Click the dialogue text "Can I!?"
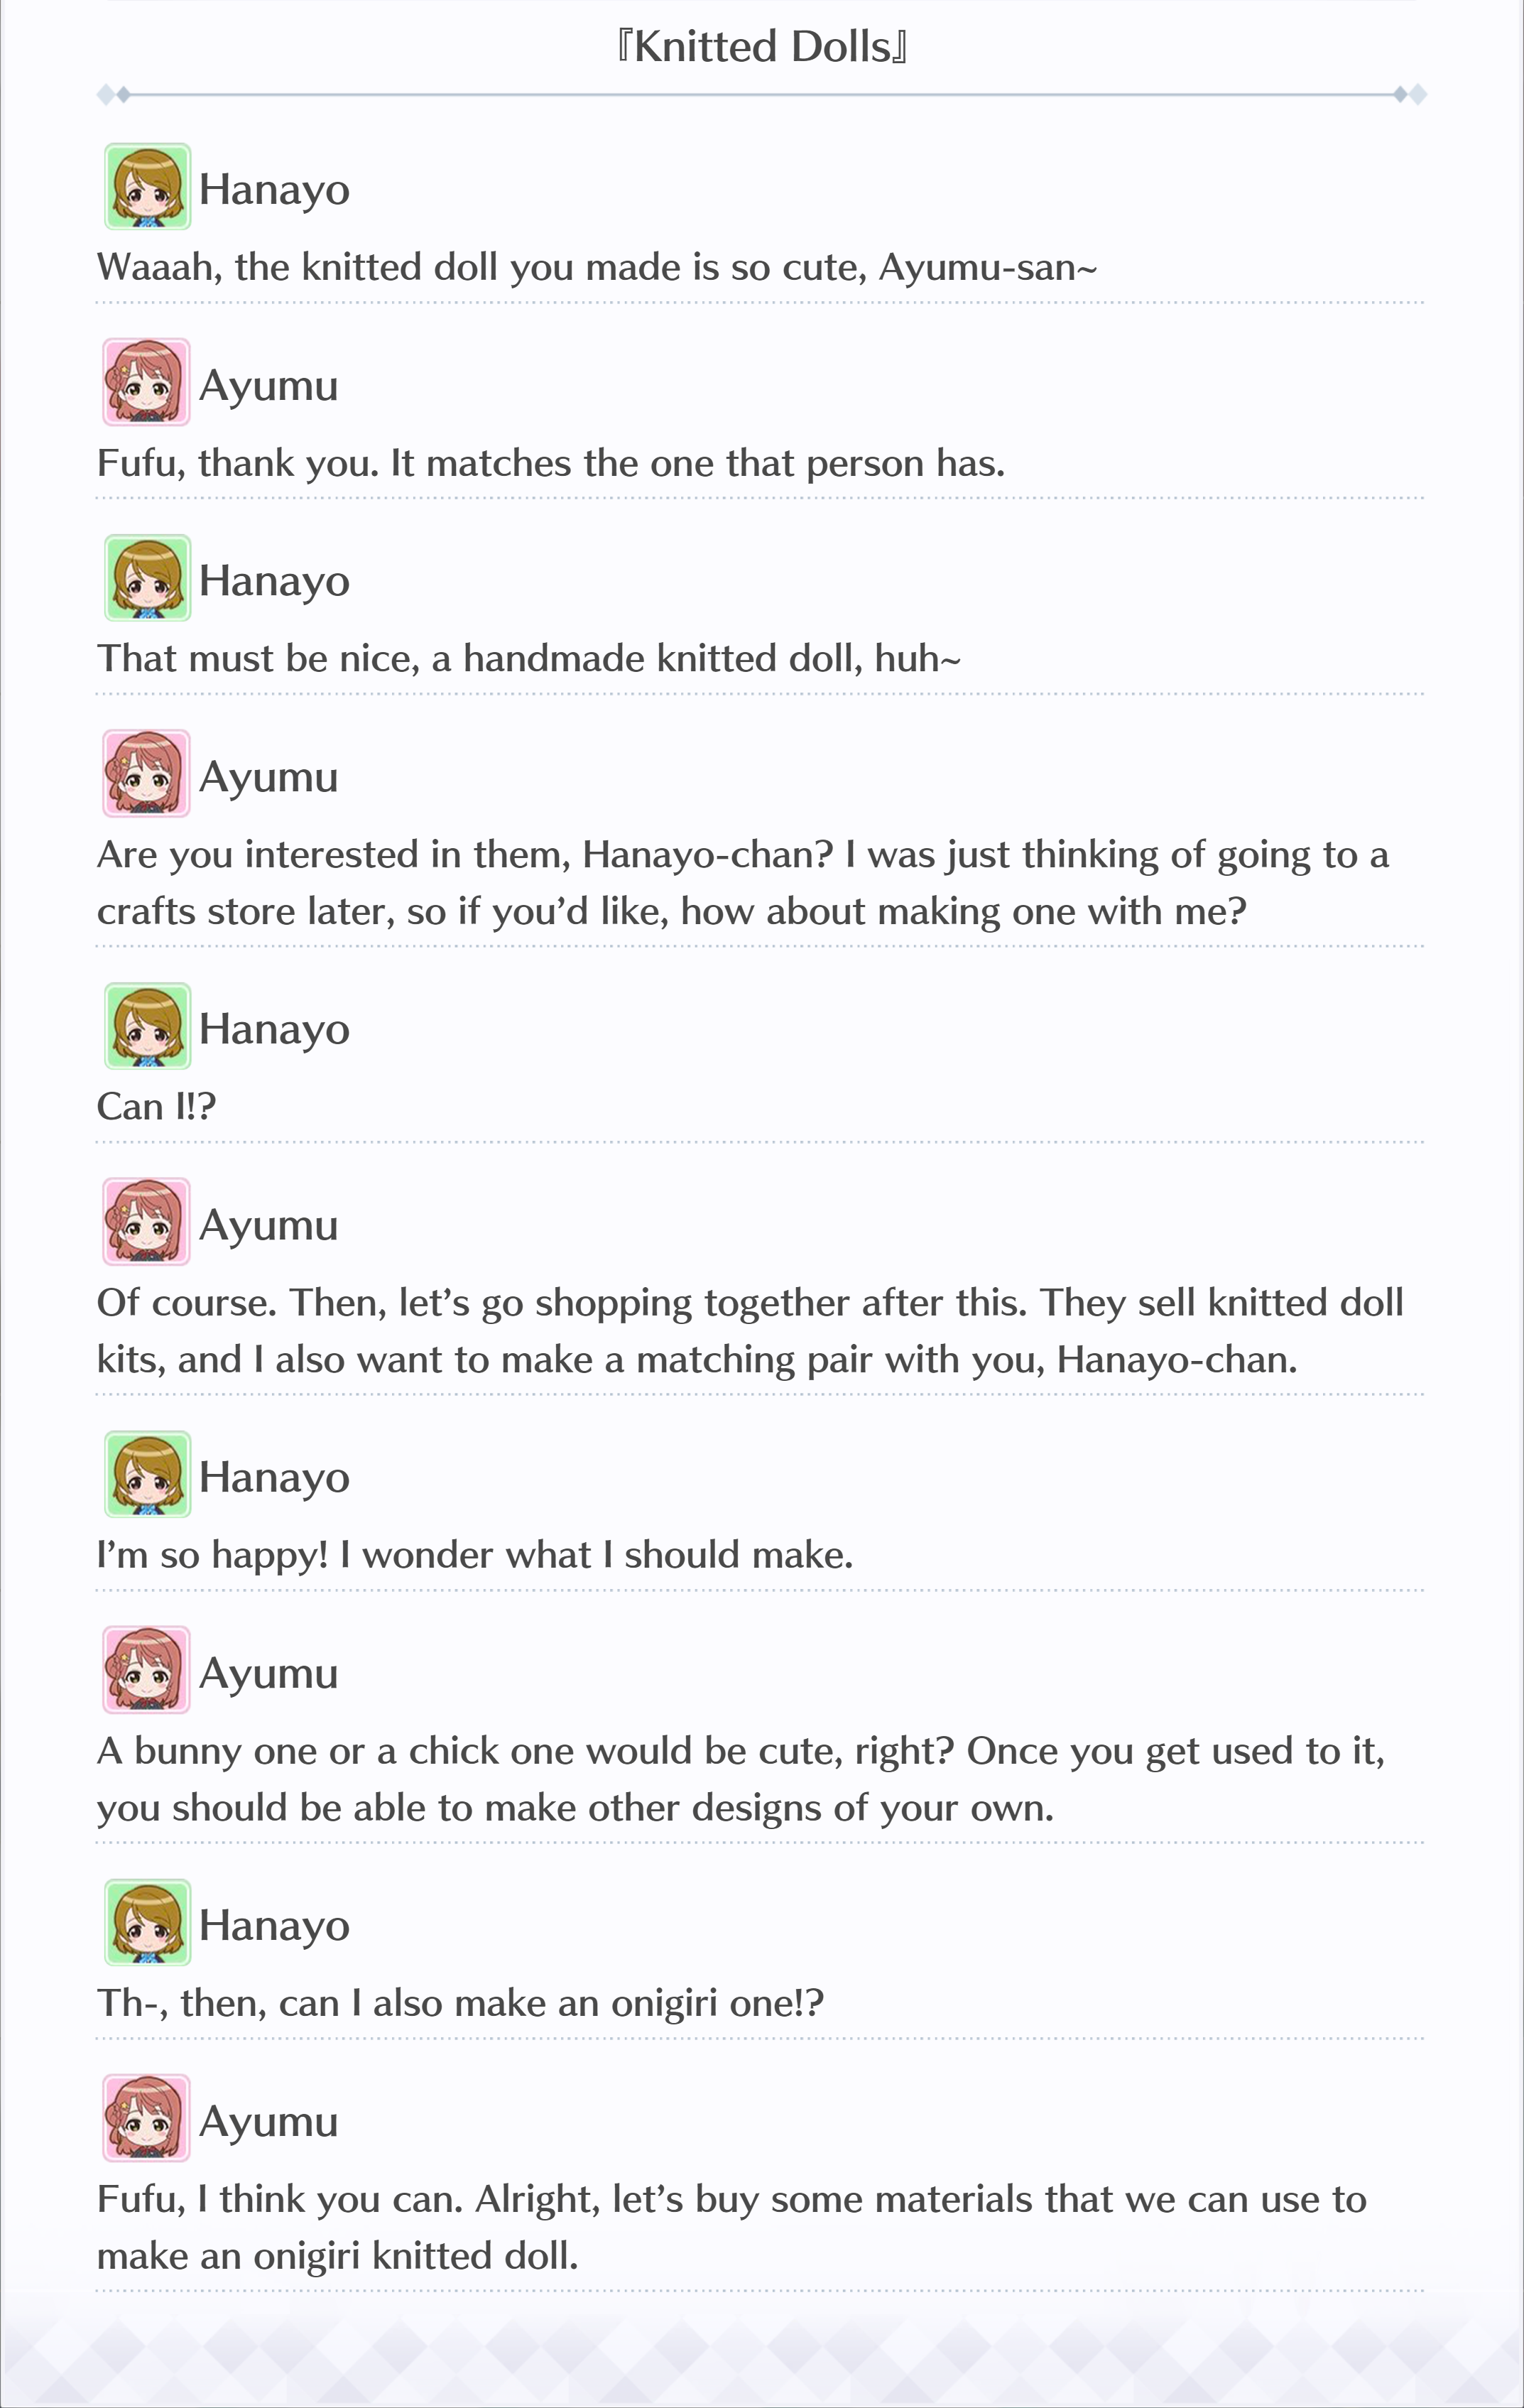 [156, 1107]
